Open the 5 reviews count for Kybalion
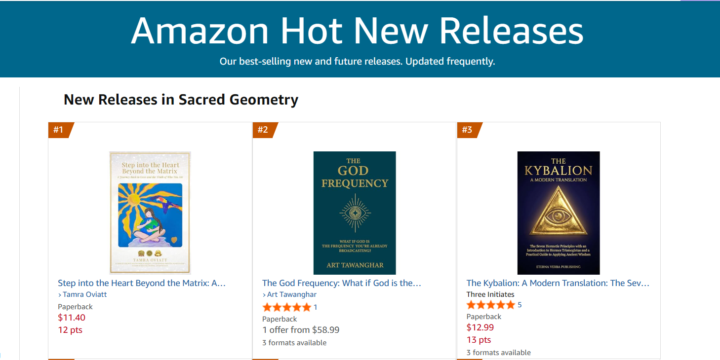Screen dimensions: 720x360 coord(519,305)
